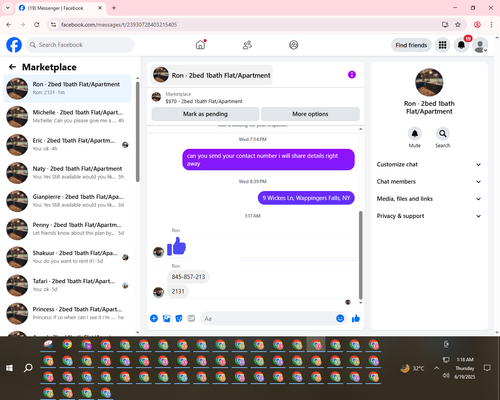Viewport: 500px width, 400px height.
Task: Open Naty's 2bed 1bath conversation
Action: pyautogui.click(x=67, y=173)
